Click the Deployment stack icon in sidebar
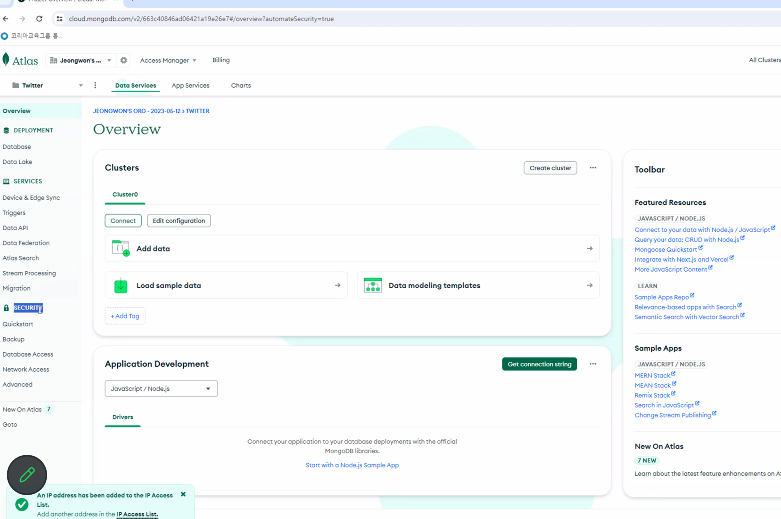This screenshot has height=519, width=781. (x=6, y=130)
